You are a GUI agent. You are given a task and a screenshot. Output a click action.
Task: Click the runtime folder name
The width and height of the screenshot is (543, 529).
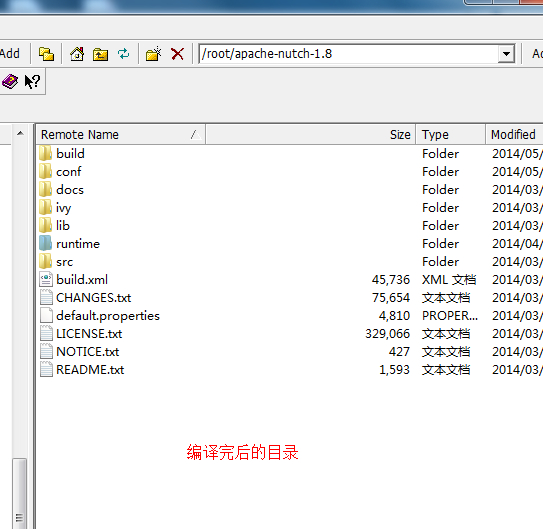pos(78,244)
